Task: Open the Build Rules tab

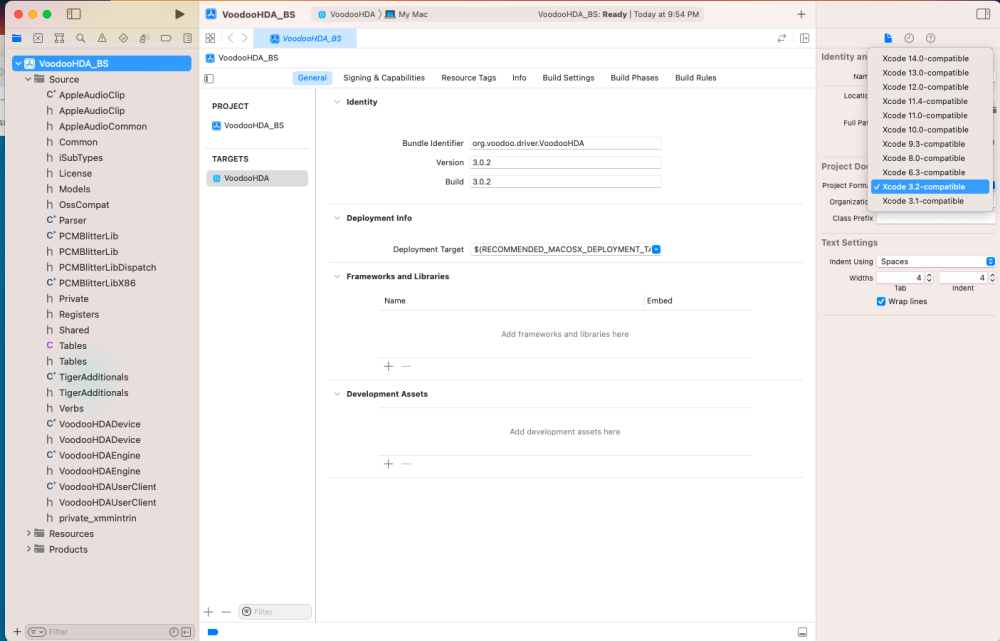Action: (x=696, y=78)
